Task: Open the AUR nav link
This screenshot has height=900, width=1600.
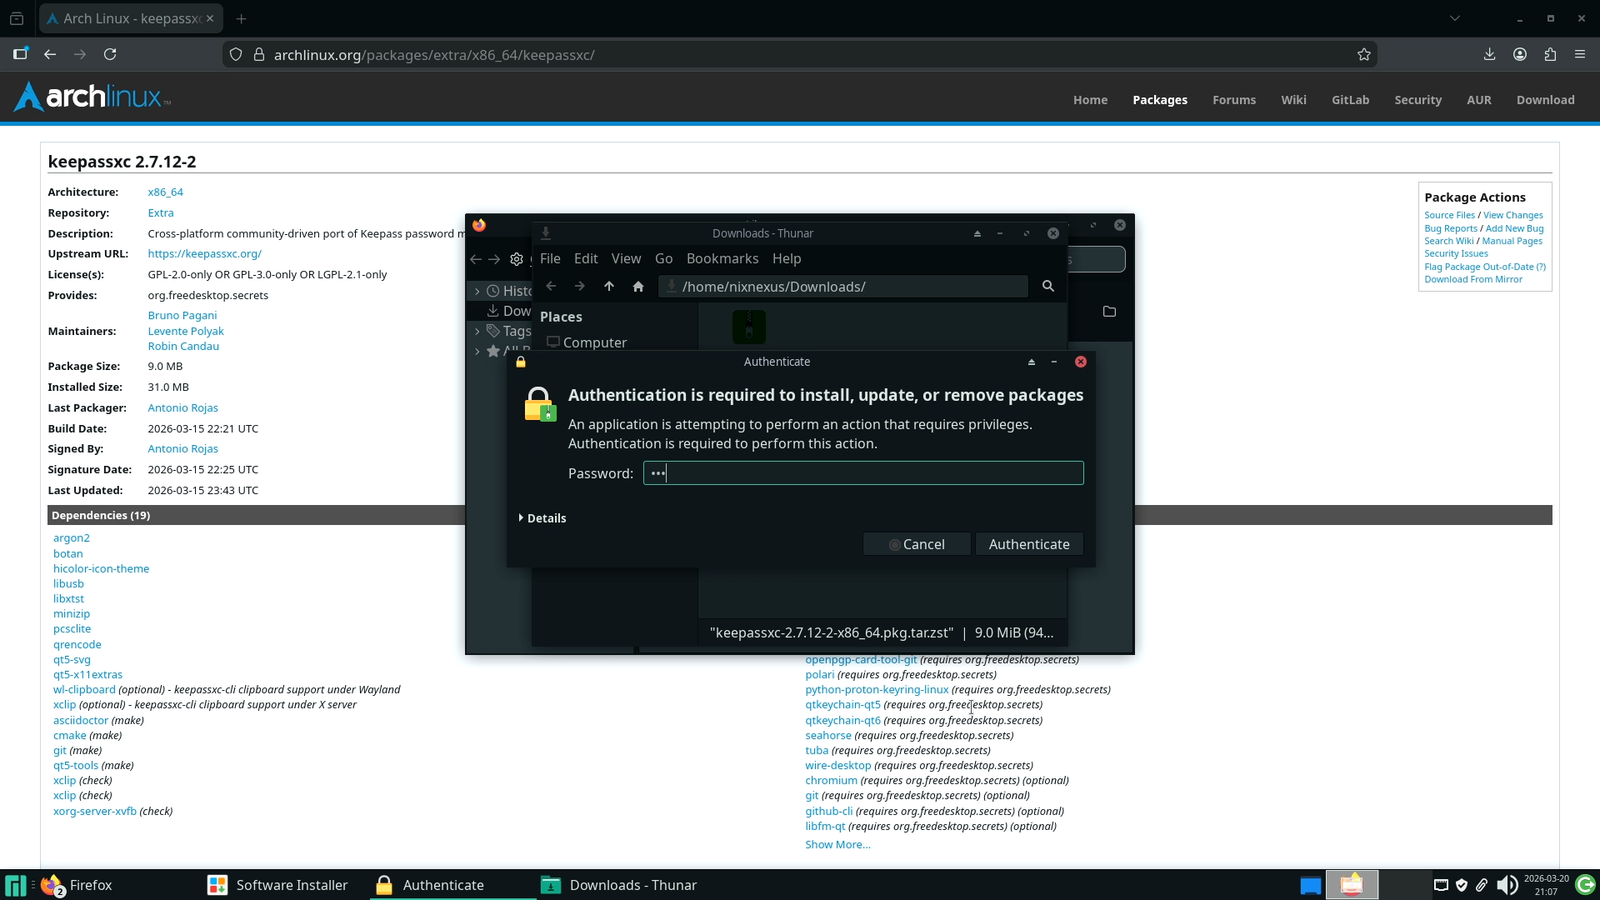Action: point(1479,100)
